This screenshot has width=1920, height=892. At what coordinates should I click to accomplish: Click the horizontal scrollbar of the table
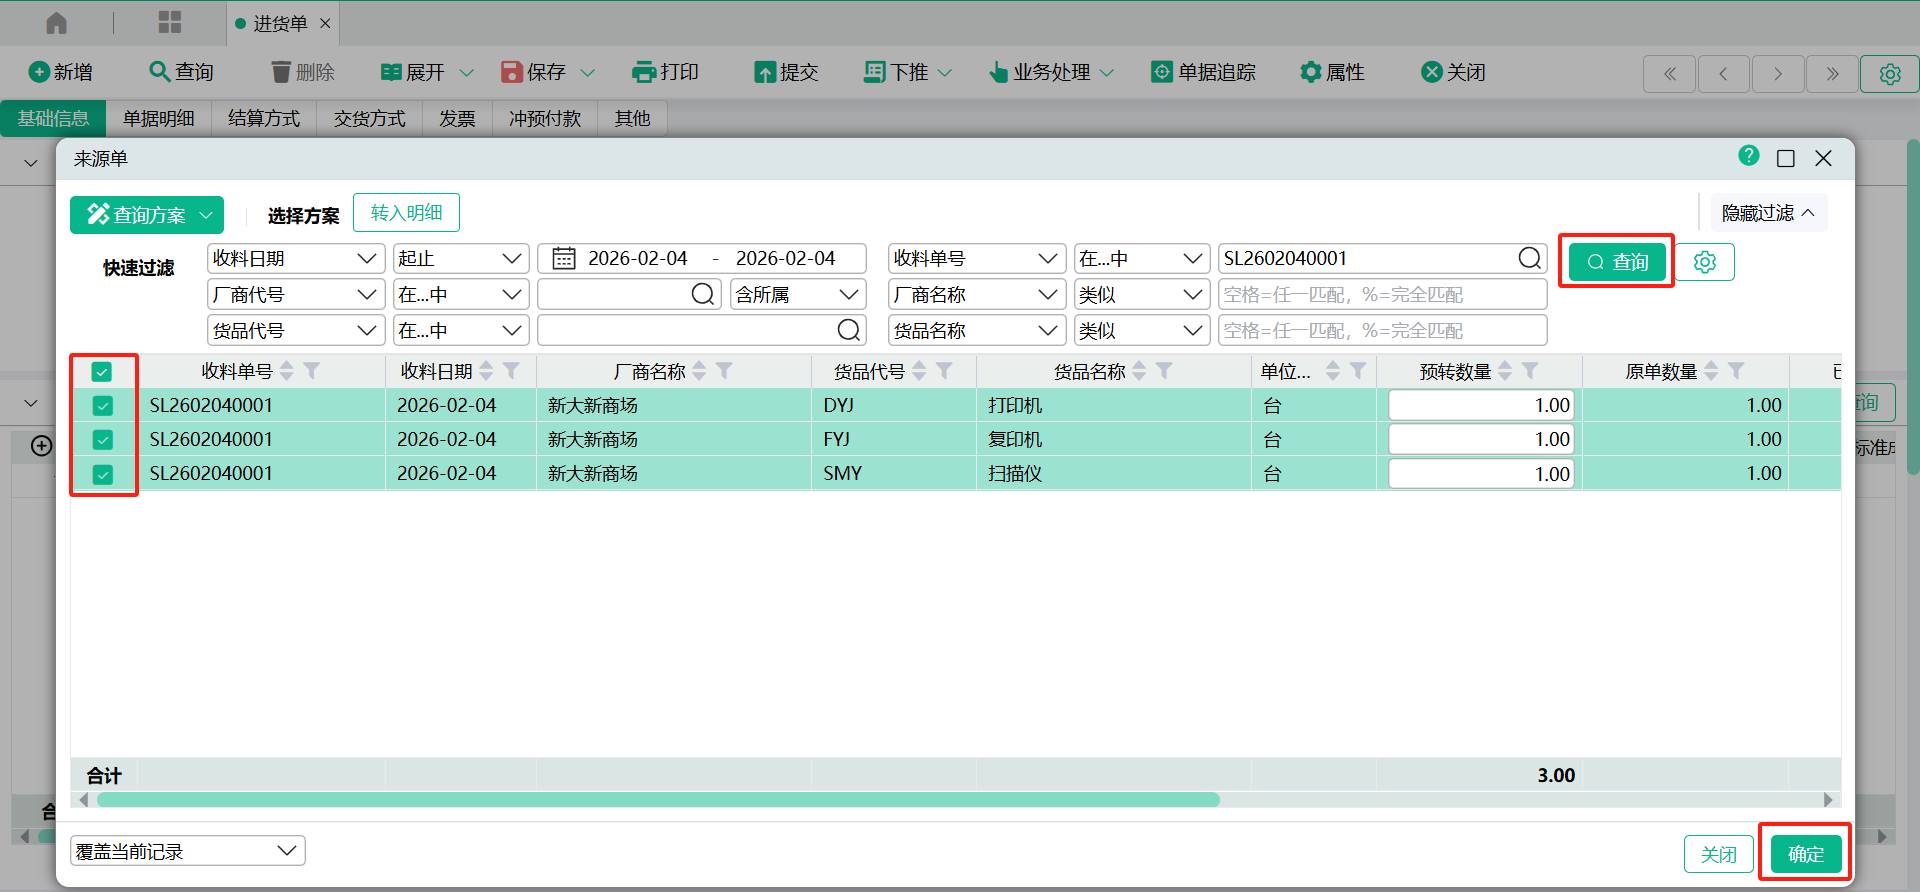click(658, 800)
